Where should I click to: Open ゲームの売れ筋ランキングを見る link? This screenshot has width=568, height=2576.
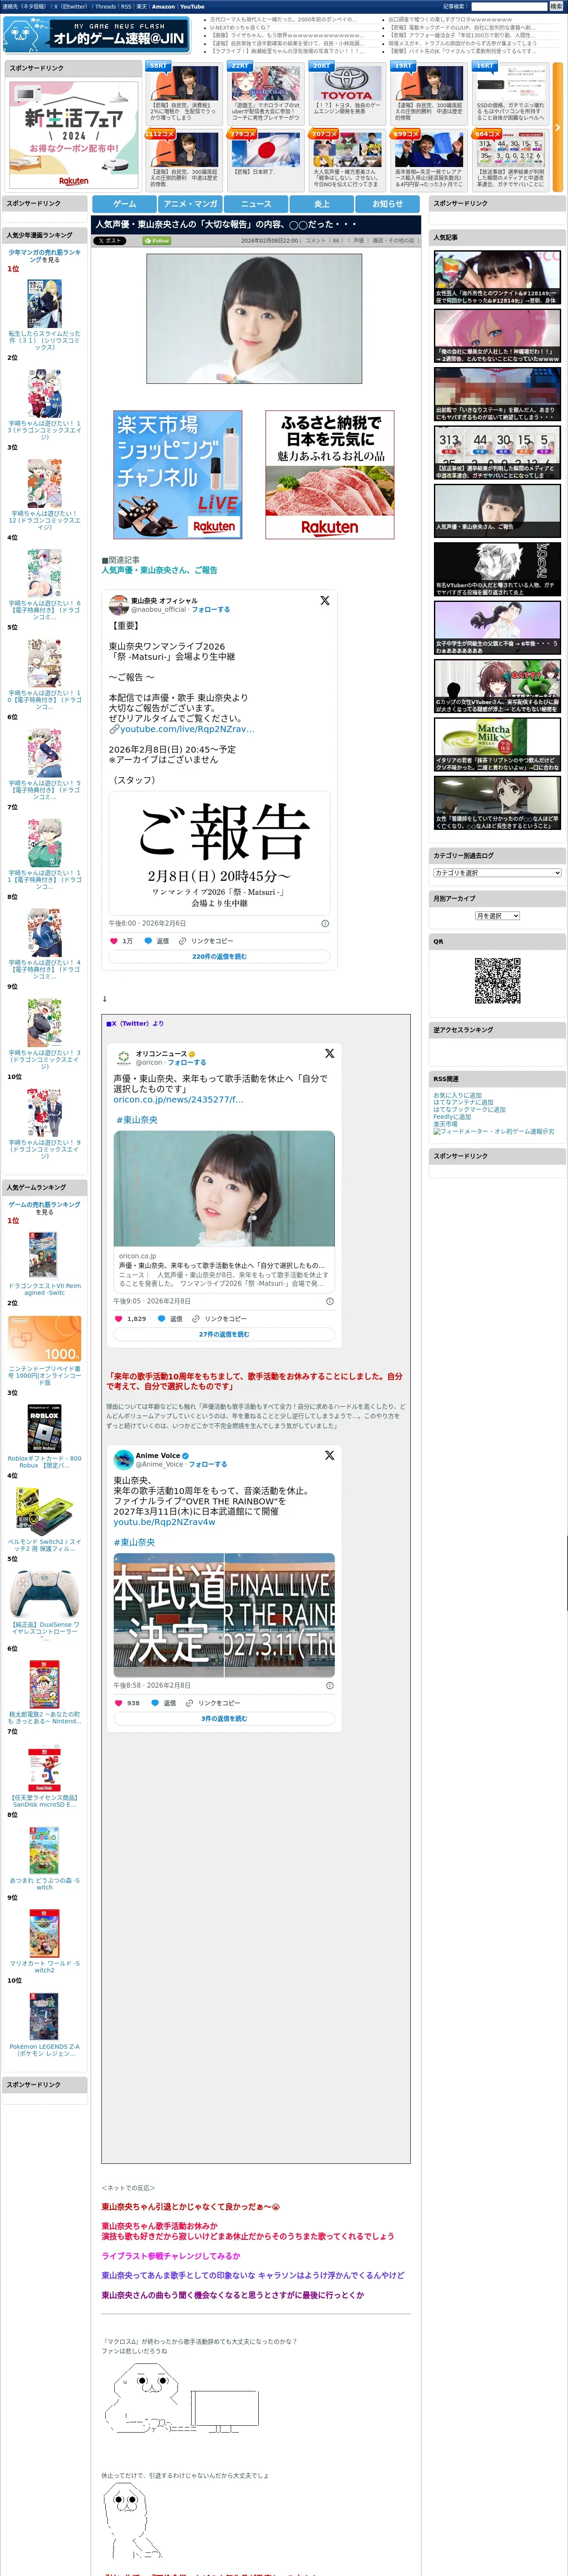pyautogui.click(x=45, y=1208)
